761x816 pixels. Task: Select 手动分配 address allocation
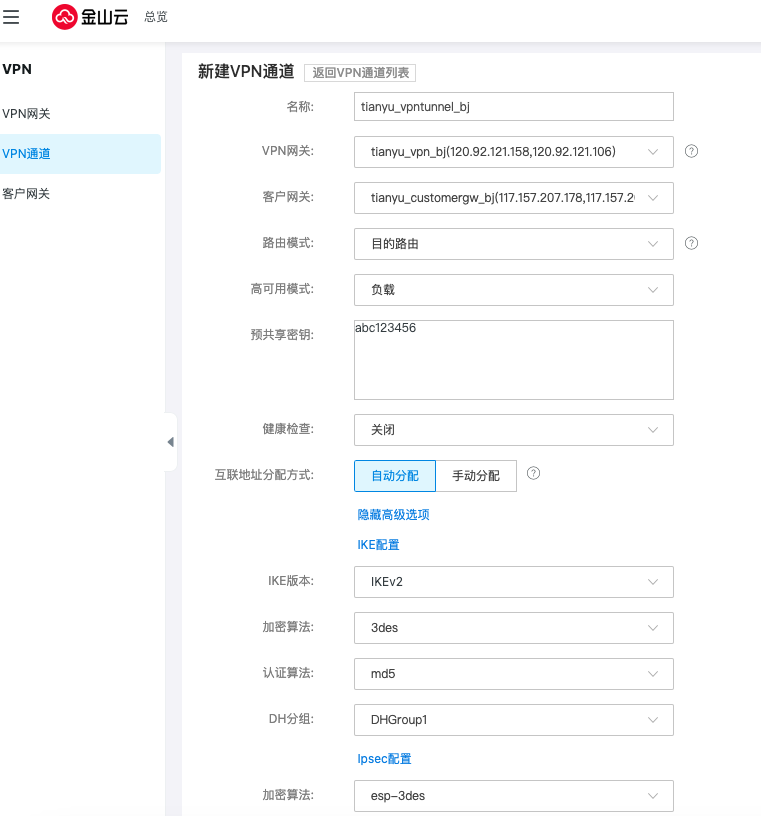tap(476, 476)
